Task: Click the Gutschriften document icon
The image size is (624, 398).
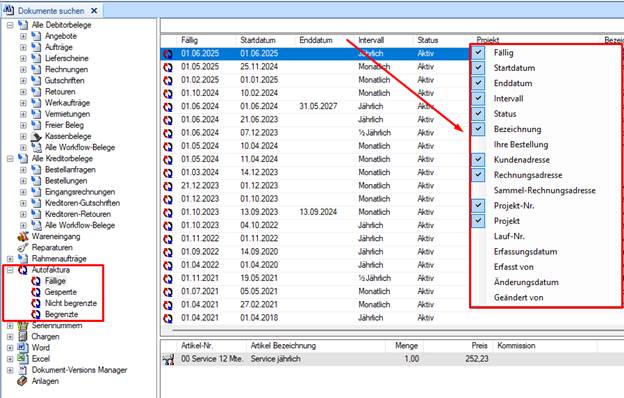Action: 36,80
